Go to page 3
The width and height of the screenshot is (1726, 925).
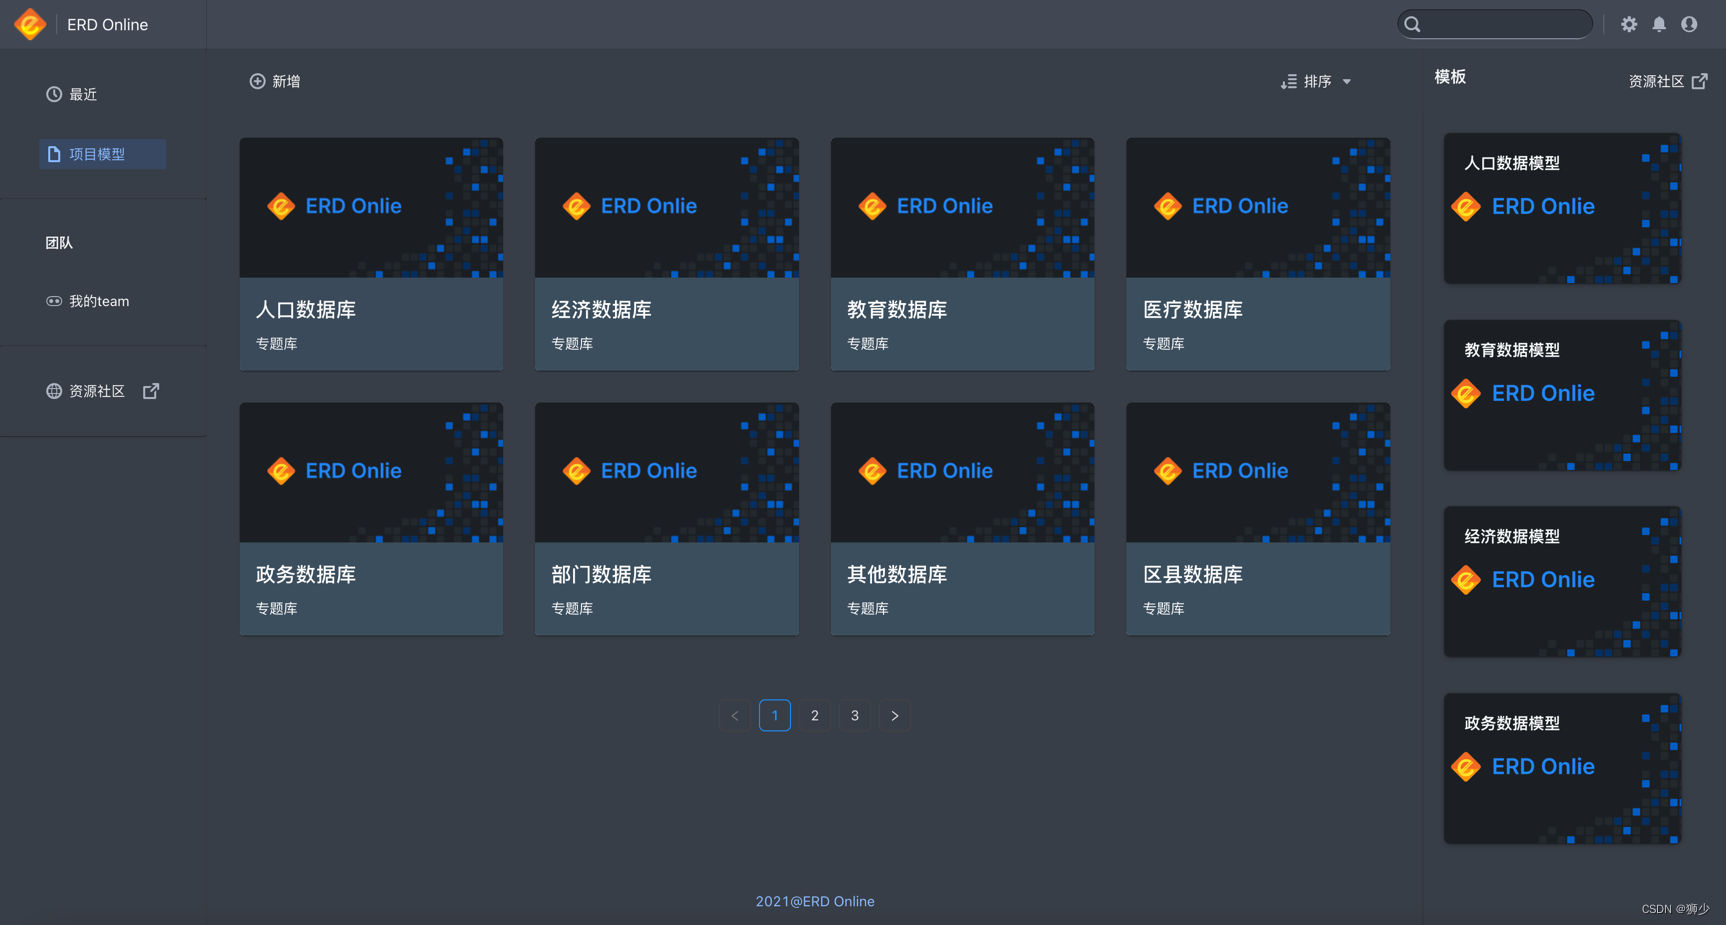[x=855, y=715]
